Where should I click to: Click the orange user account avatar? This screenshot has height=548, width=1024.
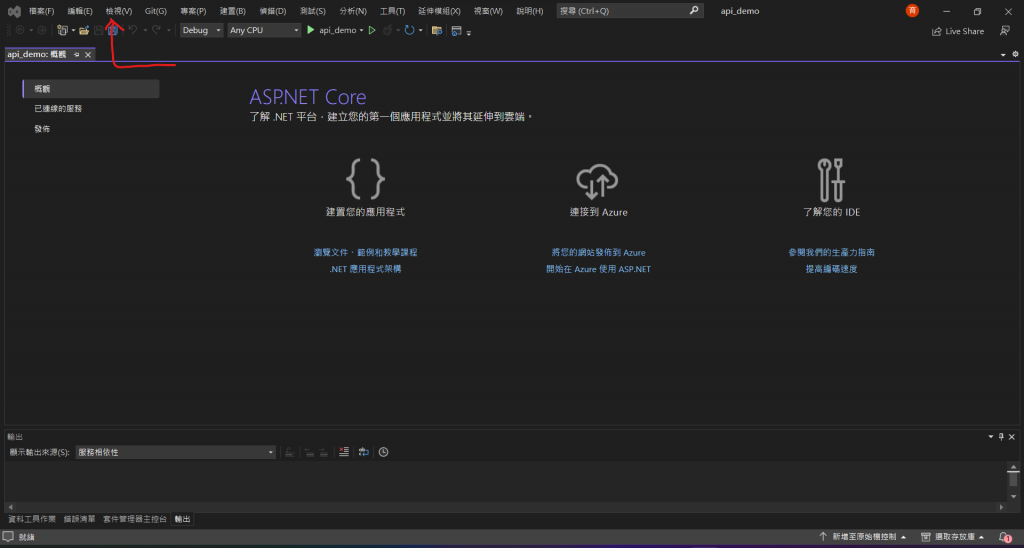[x=912, y=10]
